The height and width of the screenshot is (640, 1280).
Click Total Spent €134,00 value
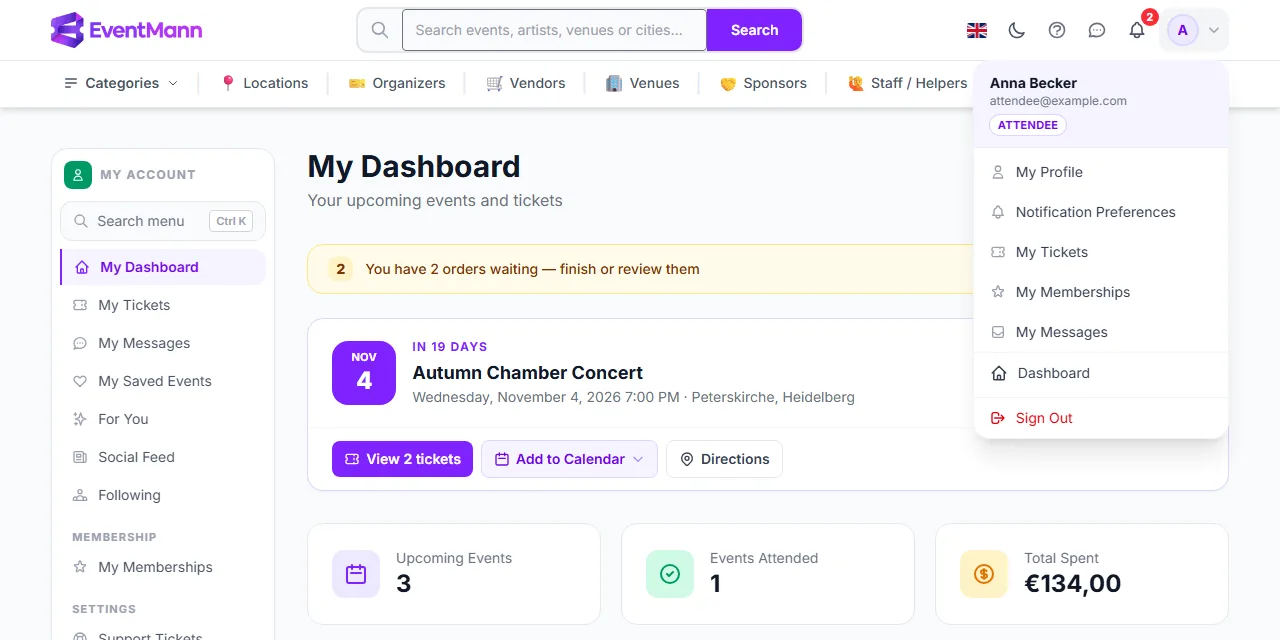coord(1072,583)
